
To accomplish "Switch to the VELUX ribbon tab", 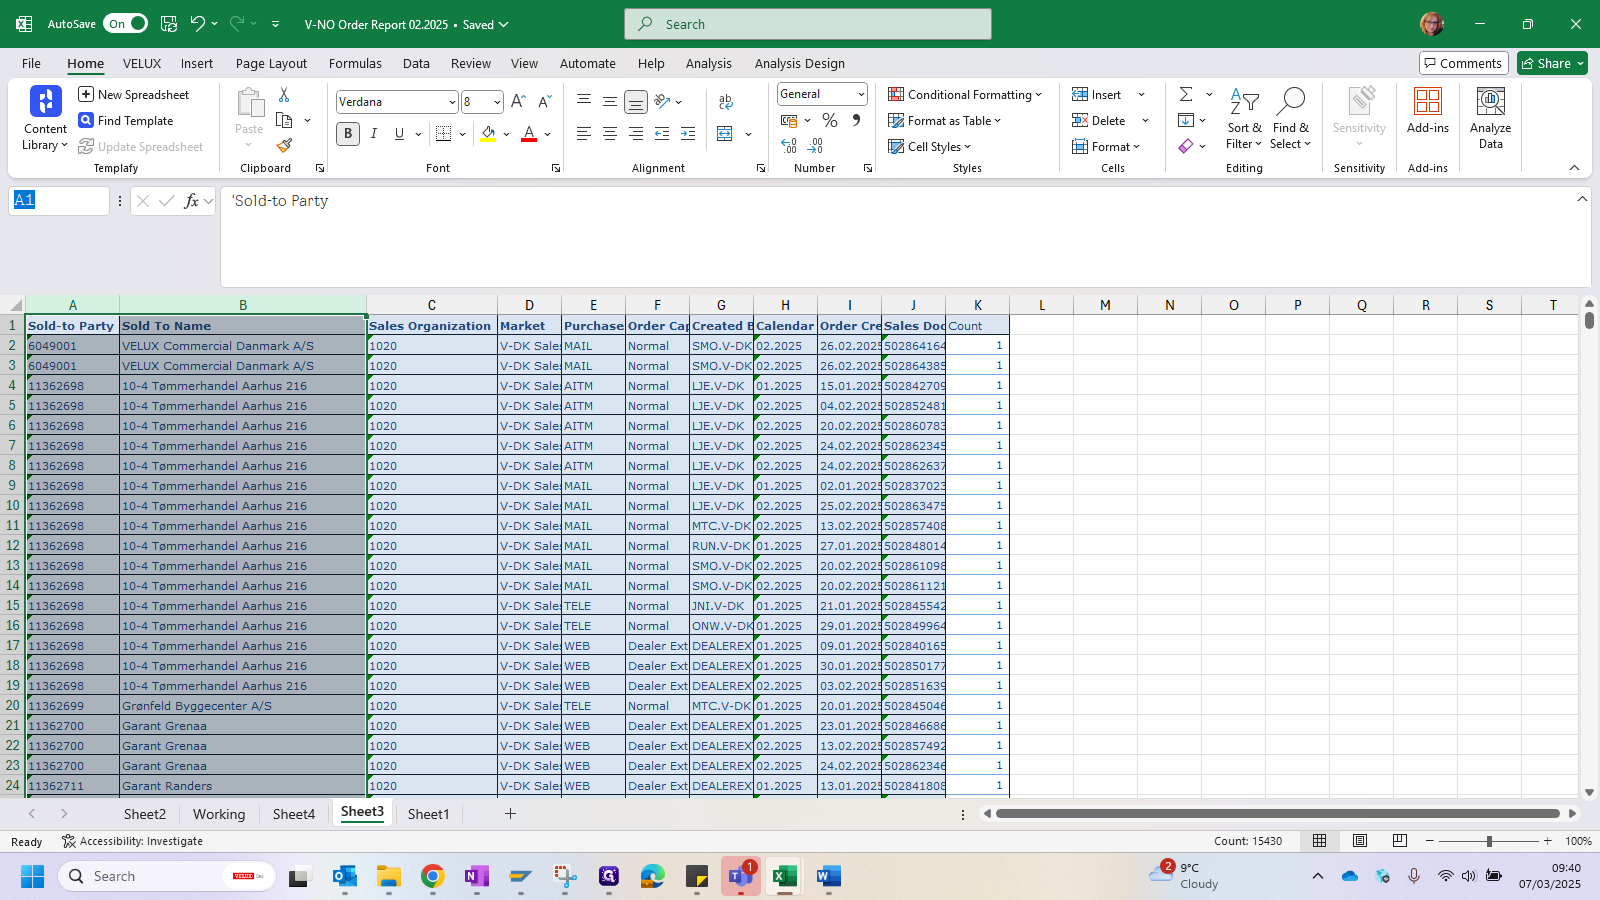I will (x=142, y=63).
